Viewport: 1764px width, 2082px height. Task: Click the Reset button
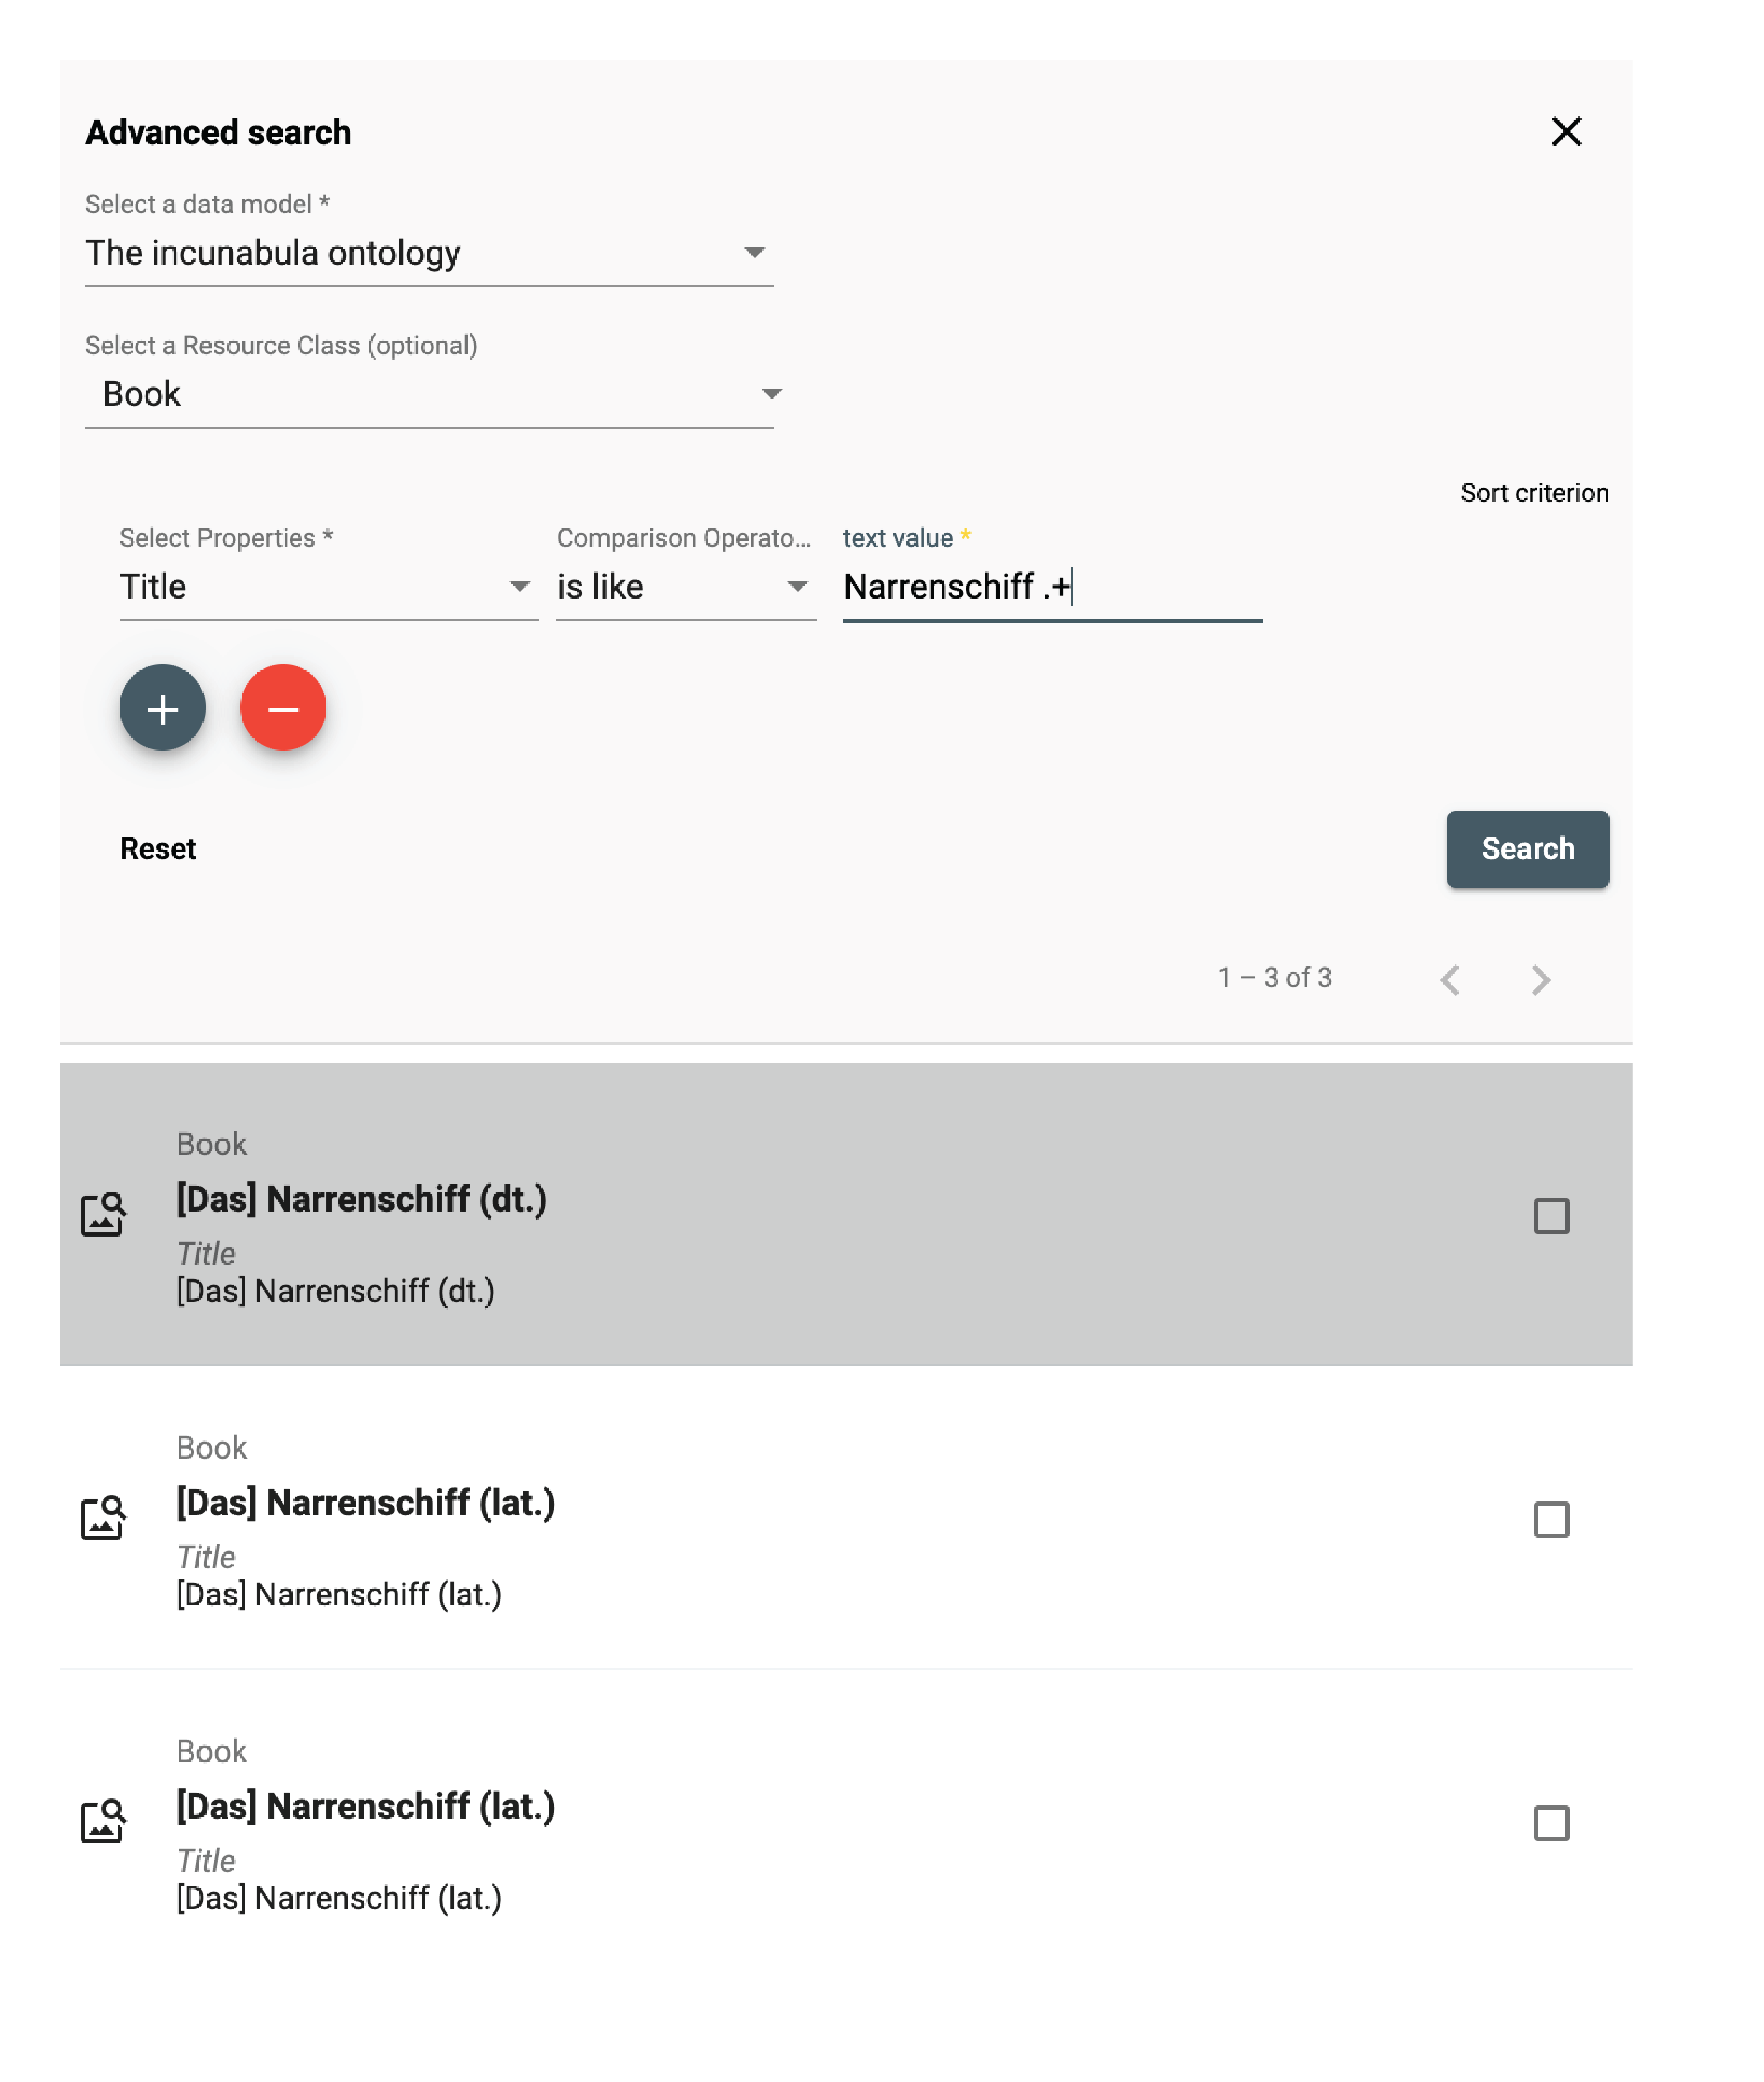click(x=159, y=849)
